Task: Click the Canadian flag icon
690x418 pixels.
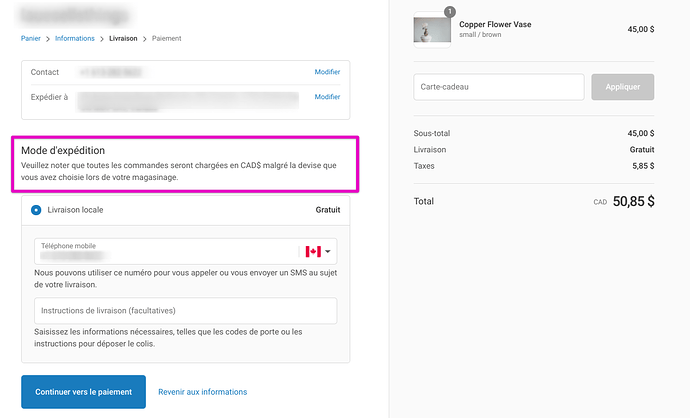Action: [313, 251]
